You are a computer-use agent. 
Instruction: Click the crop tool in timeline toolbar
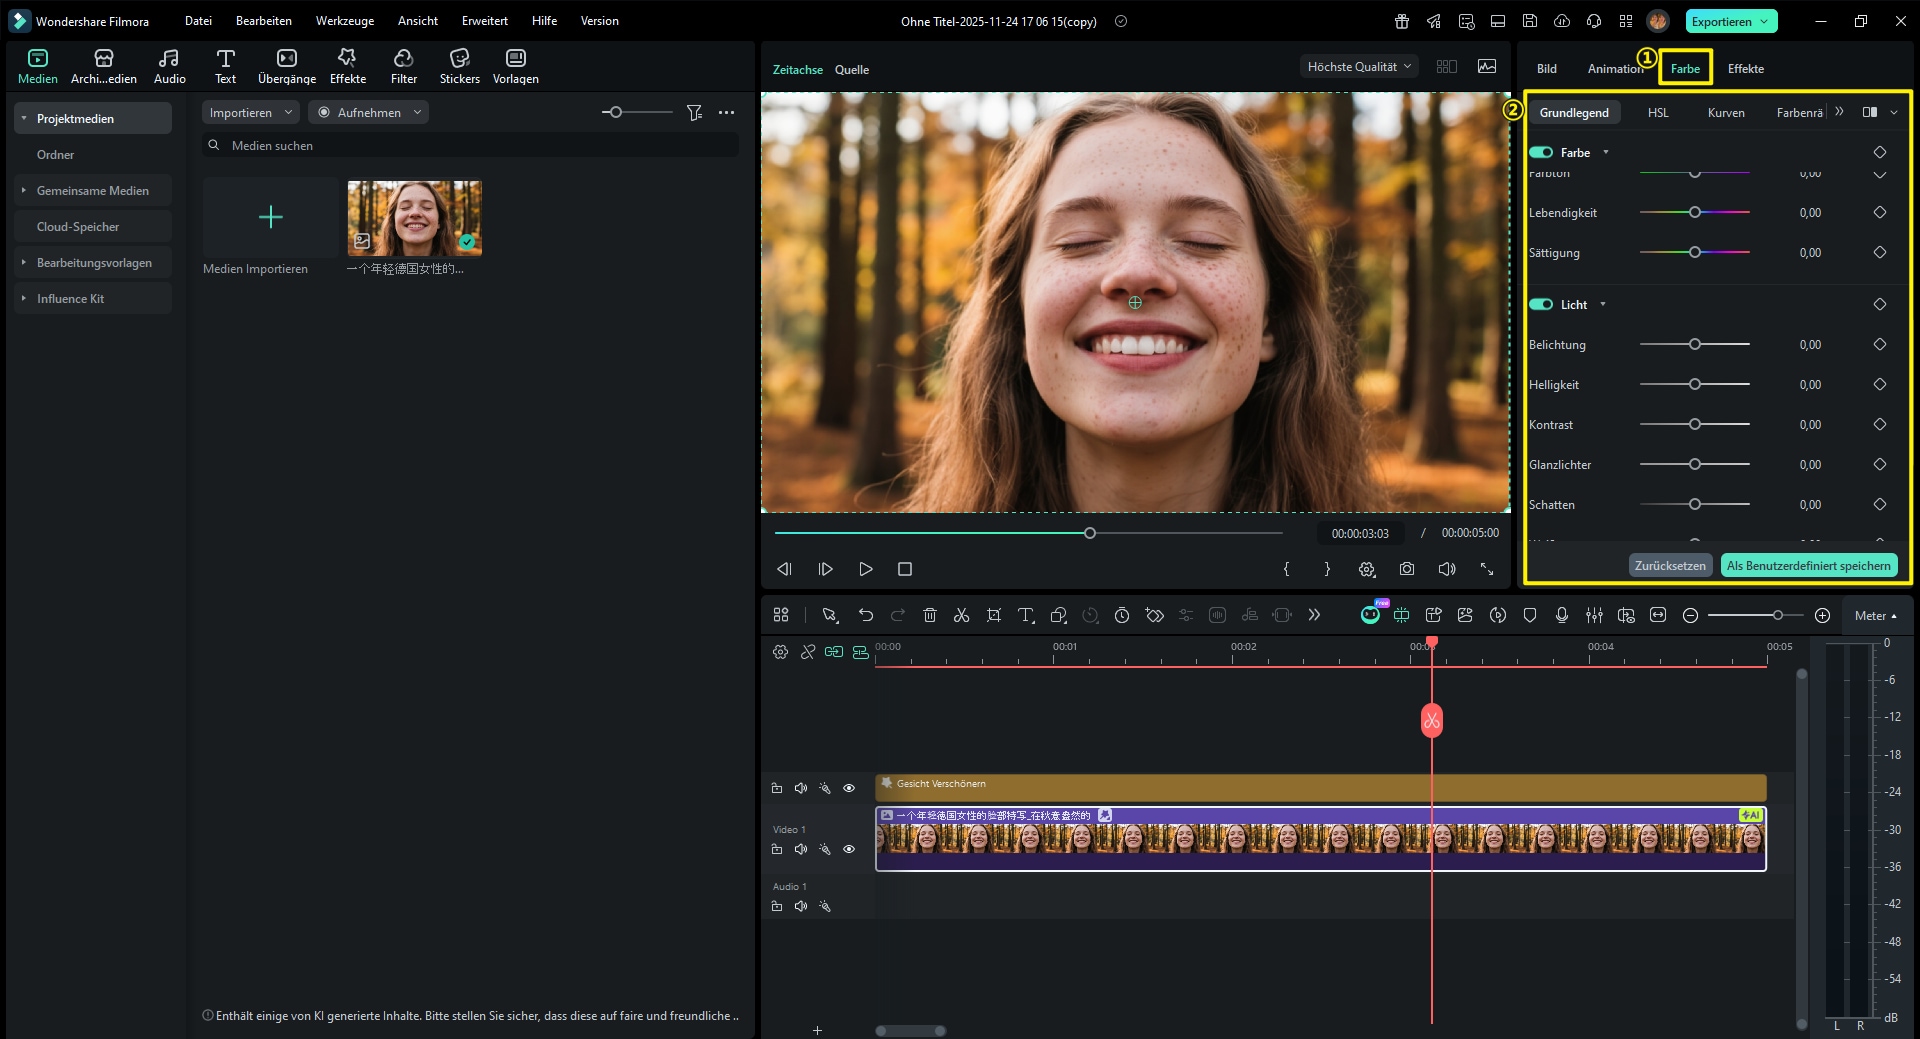click(993, 615)
